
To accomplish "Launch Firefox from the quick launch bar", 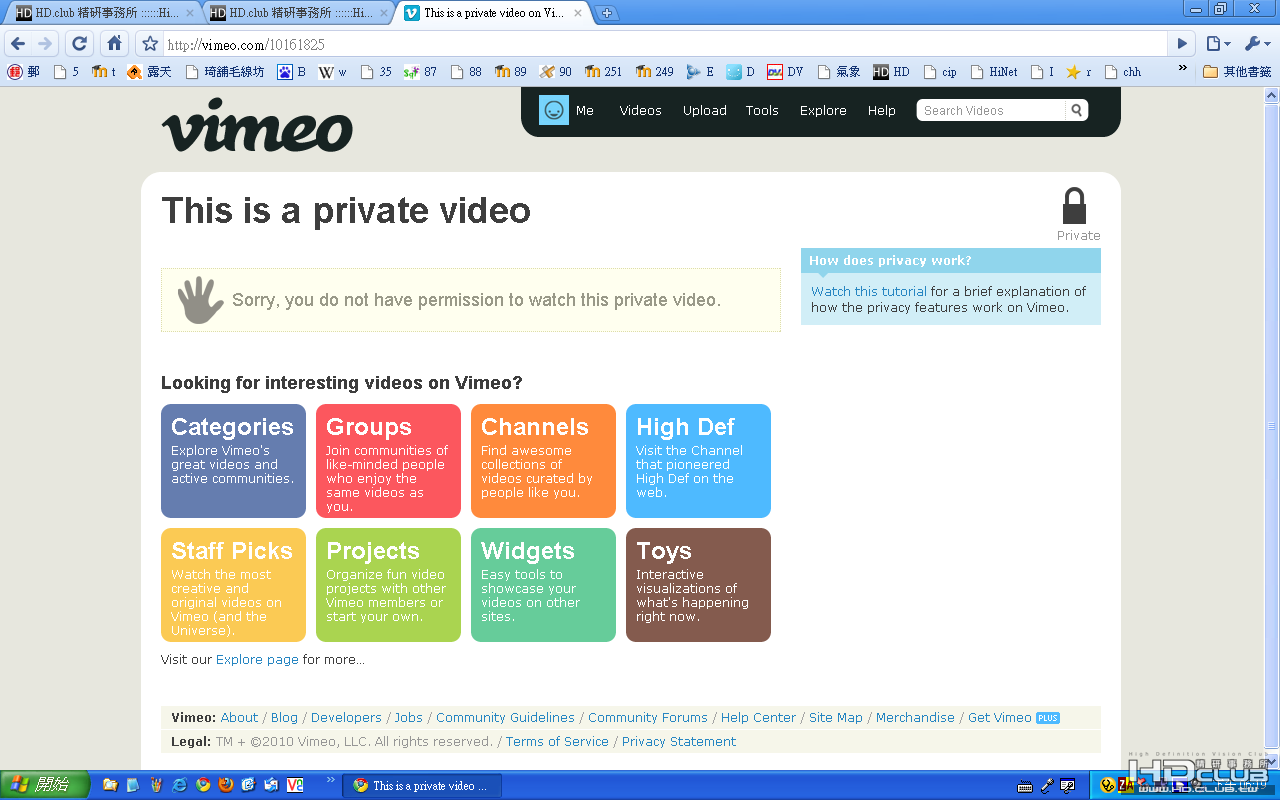I will tap(226, 785).
